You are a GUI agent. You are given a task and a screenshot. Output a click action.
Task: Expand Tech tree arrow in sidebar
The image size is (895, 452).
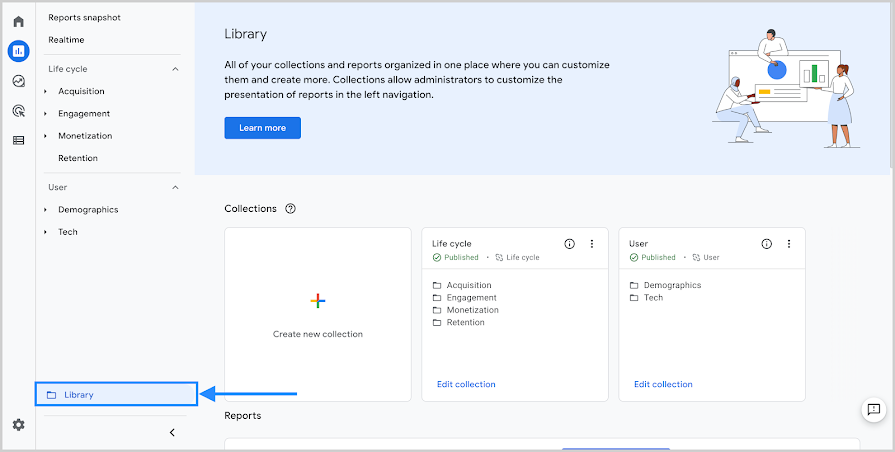[x=46, y=232]
